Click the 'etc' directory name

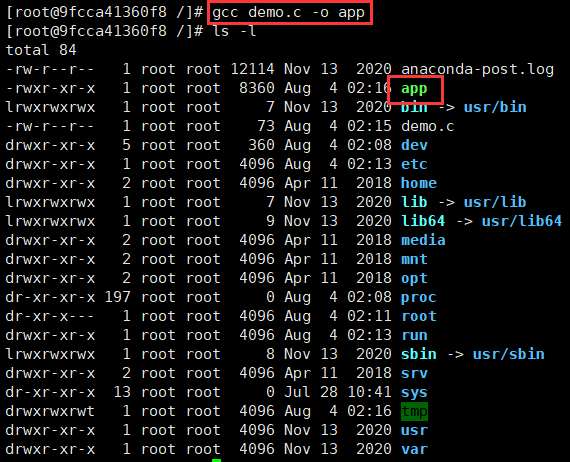[x=414, y=164]
